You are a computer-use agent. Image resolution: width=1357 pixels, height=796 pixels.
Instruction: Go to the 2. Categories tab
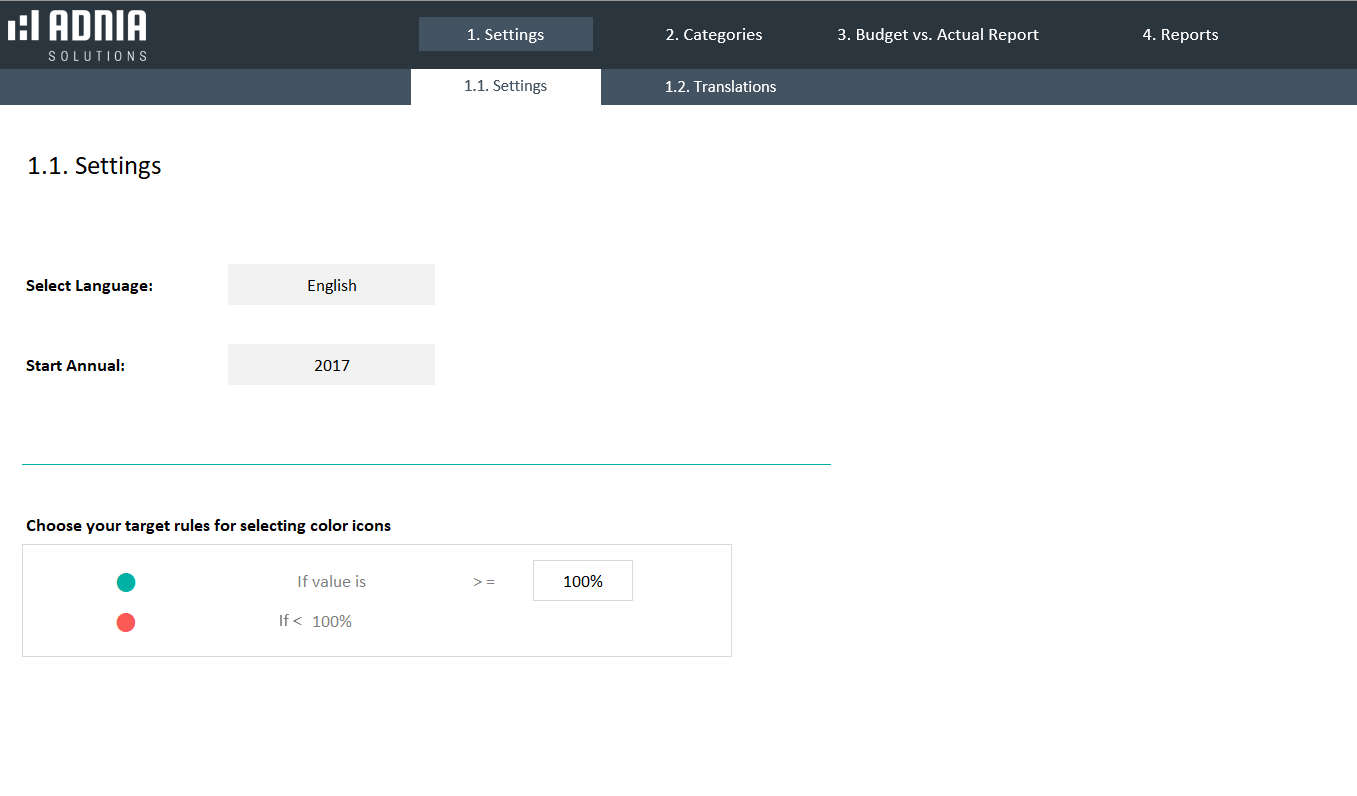tap(713, 34)
